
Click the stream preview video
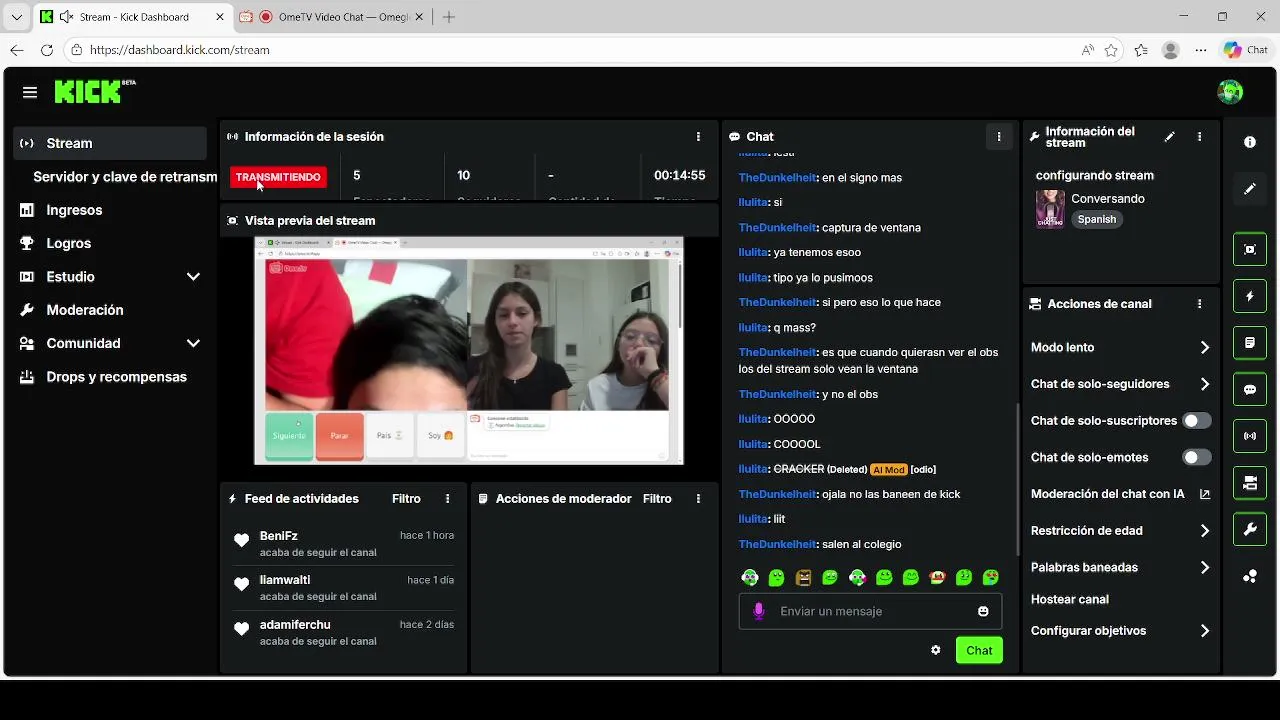tap(468, 351)
